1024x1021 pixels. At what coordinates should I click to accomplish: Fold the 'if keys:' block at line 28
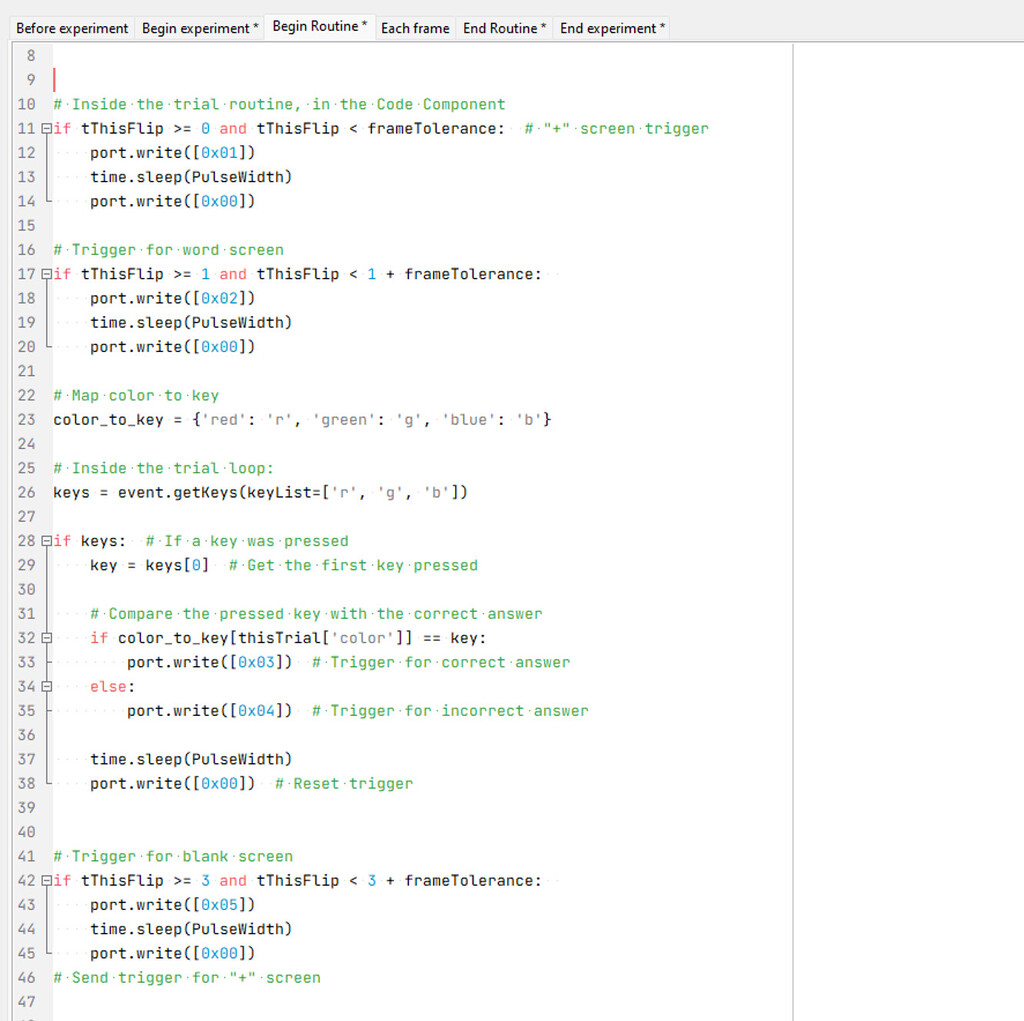coord(44,540)
